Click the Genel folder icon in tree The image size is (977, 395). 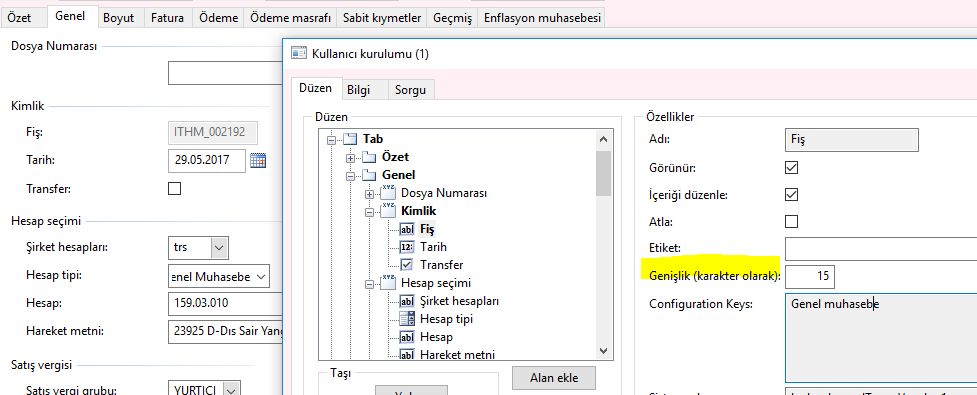[369, 175]
